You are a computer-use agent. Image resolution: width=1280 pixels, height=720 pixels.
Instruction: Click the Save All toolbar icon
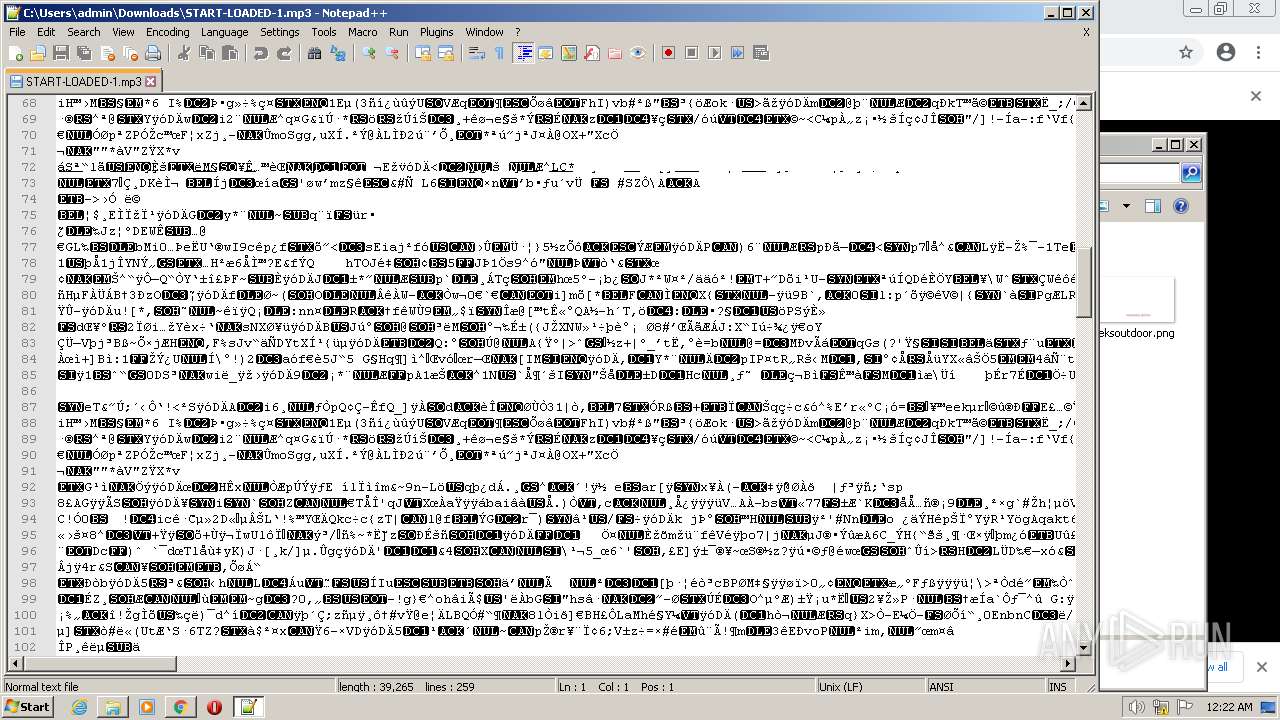82,53
